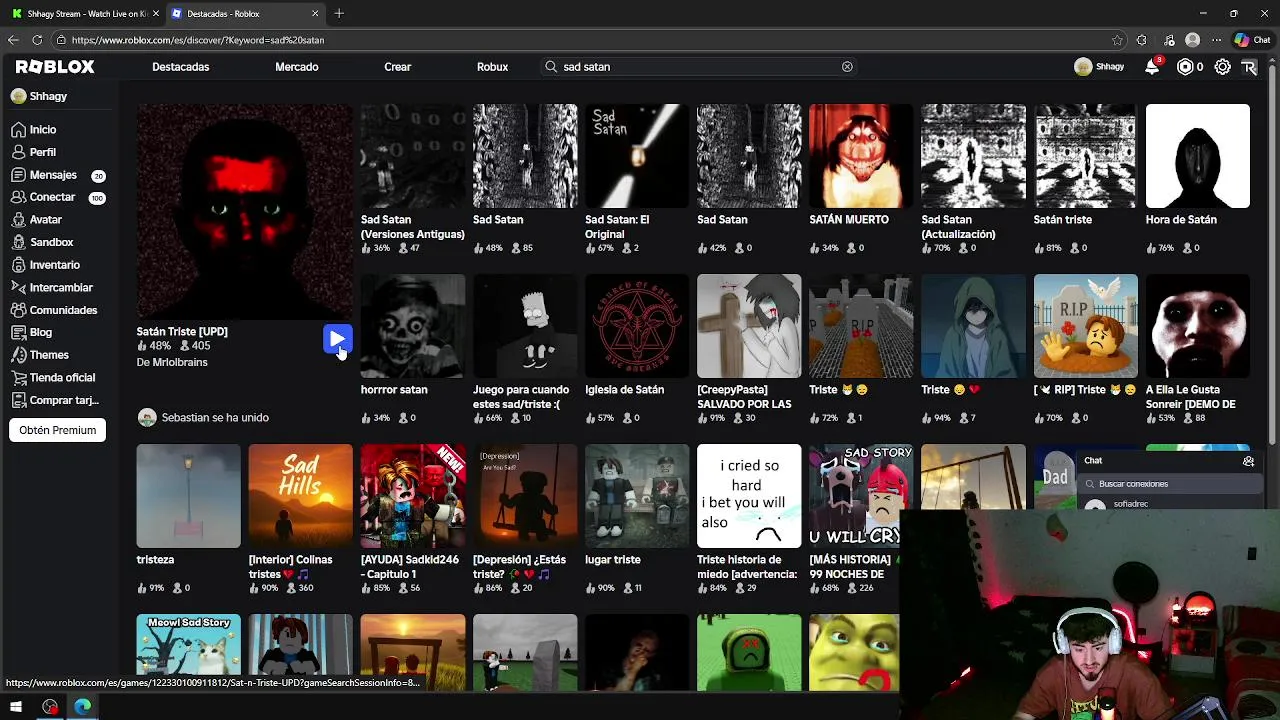This screenshot has height=720, width=1280.
Task: Open the Robux balance icon
Action: [1185, 67]
